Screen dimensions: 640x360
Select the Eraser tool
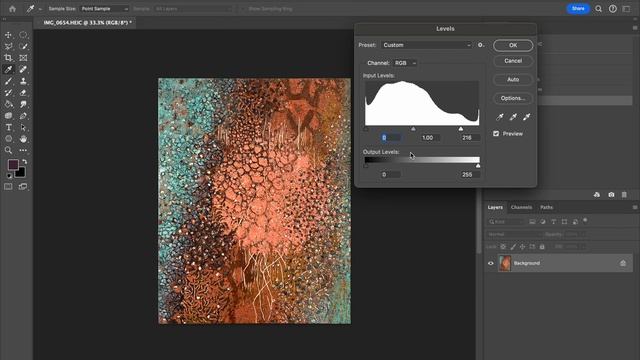(23, 93)
